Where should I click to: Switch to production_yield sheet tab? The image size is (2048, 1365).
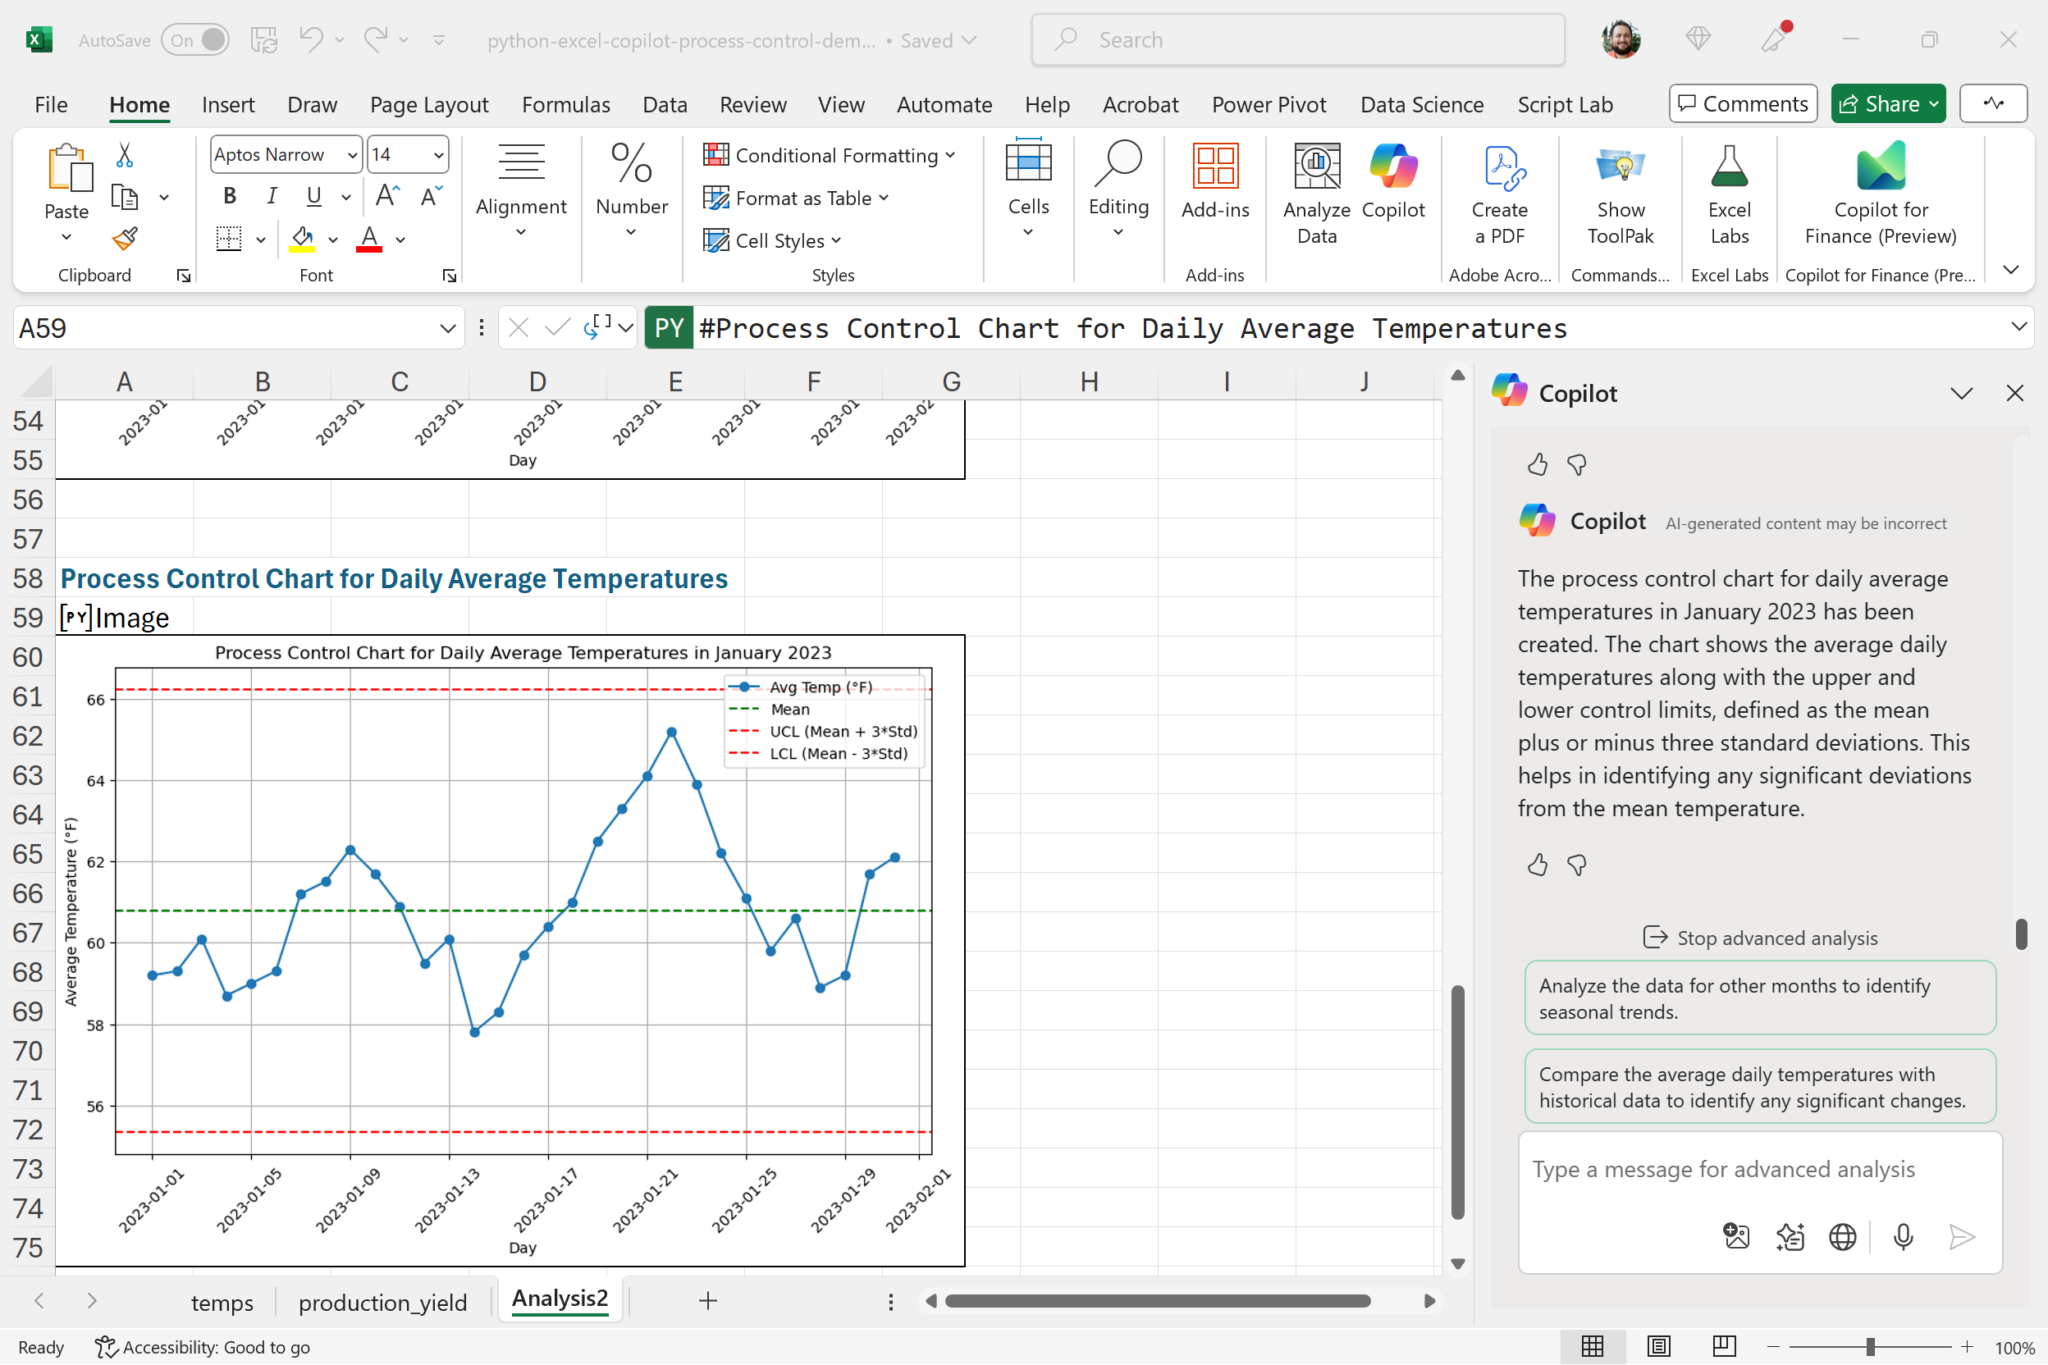click(382, 1302)
